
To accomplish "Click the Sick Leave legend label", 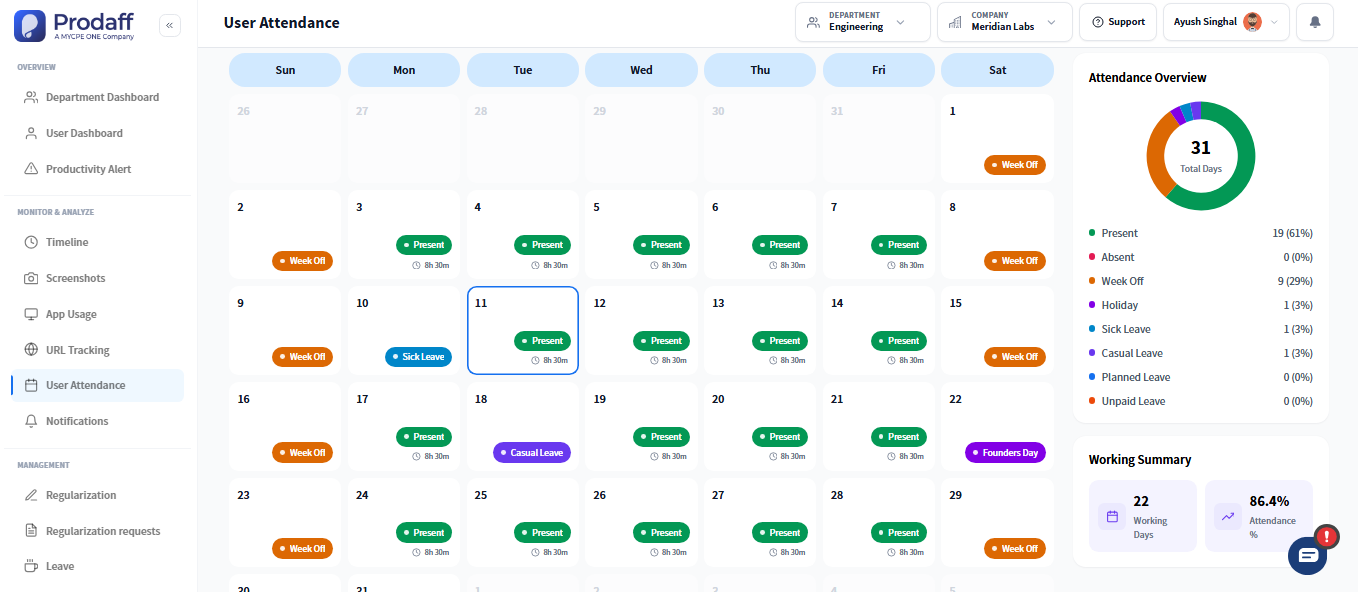I will coord(1126,329).
